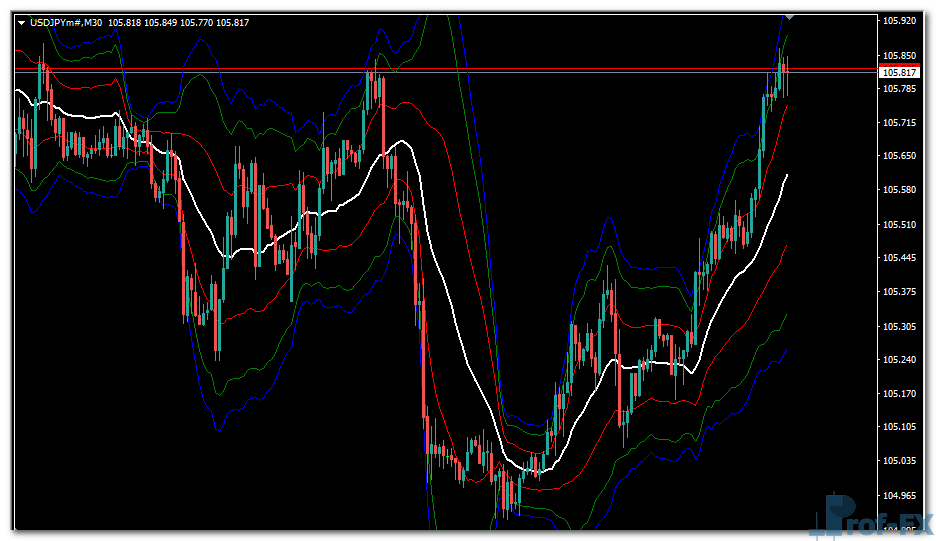The image size is (936, 541).
Task: Open the one-click trading arrow beside USDJPYm#
Action: [x=21, y=22]
